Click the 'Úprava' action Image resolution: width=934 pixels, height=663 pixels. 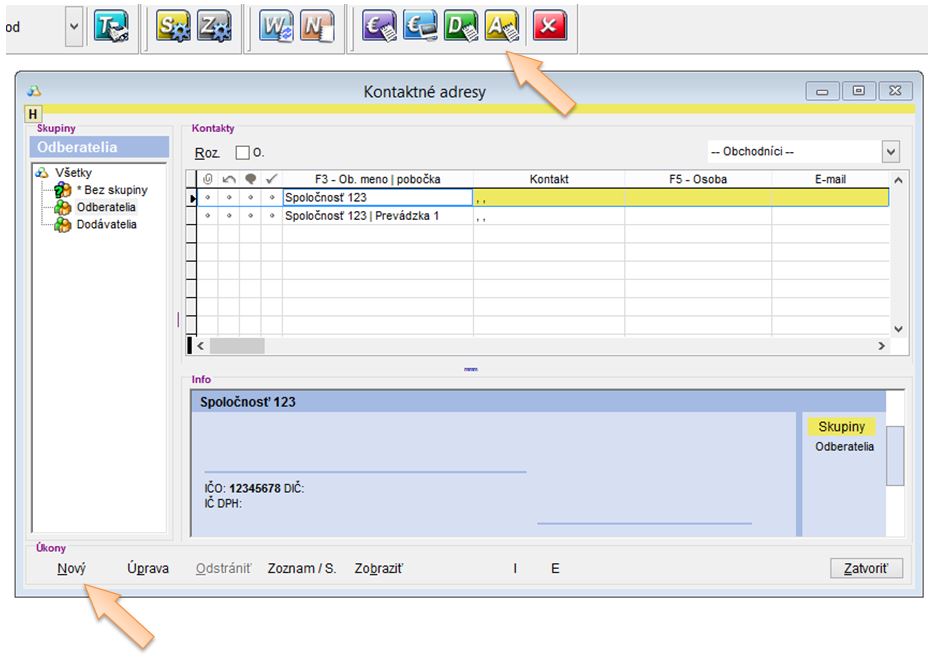(148, 569)
